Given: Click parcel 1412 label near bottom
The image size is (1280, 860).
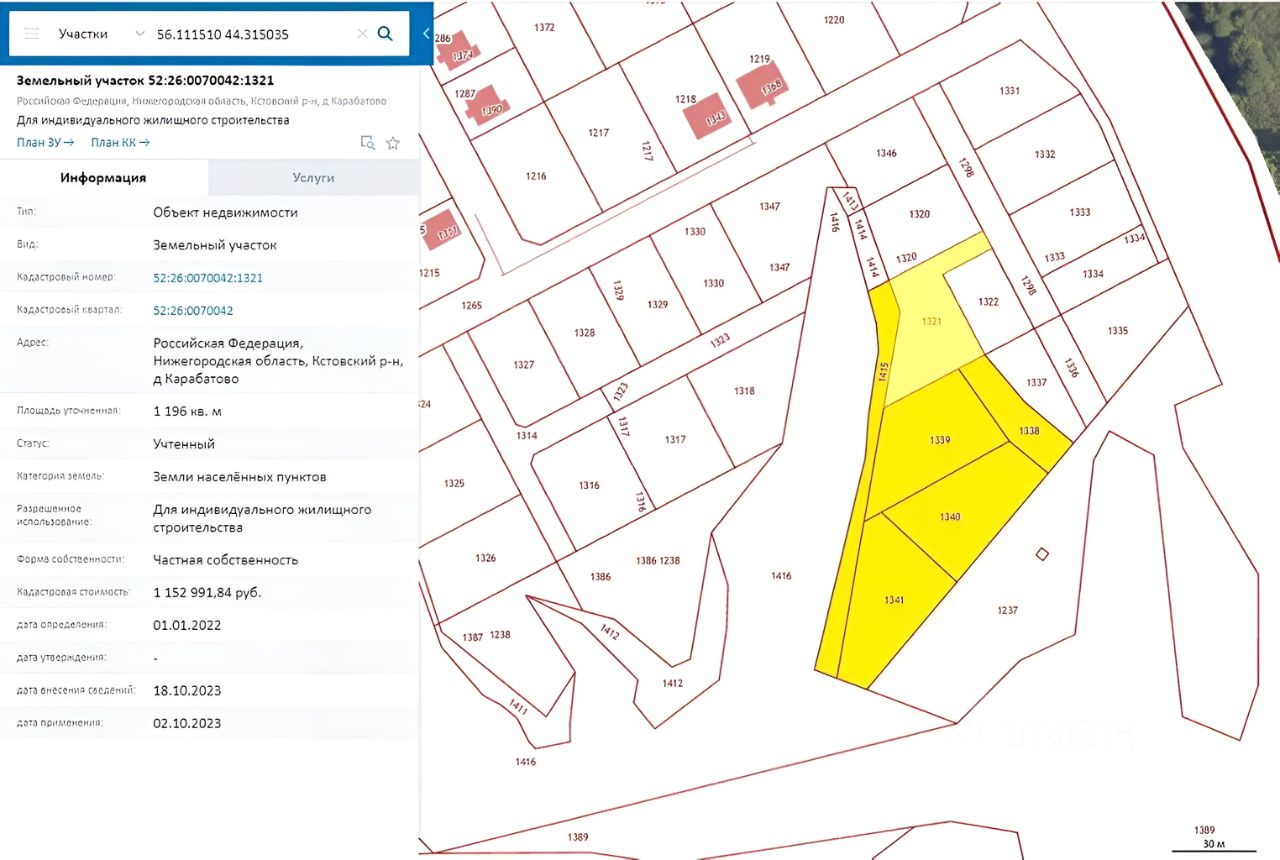Looking at the screenshot, I should [672, 684].
